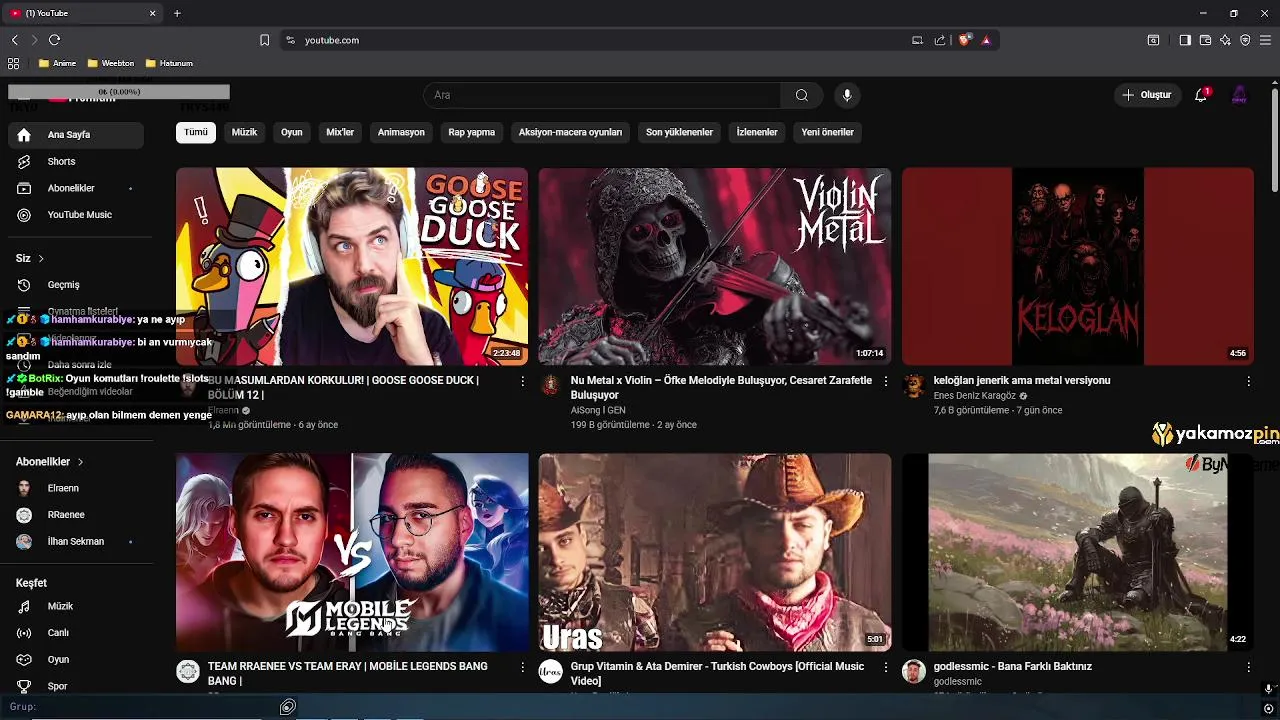Select the Müzik filter chip
Viewport: 1280px width, 720px height.
coord(245,132)
